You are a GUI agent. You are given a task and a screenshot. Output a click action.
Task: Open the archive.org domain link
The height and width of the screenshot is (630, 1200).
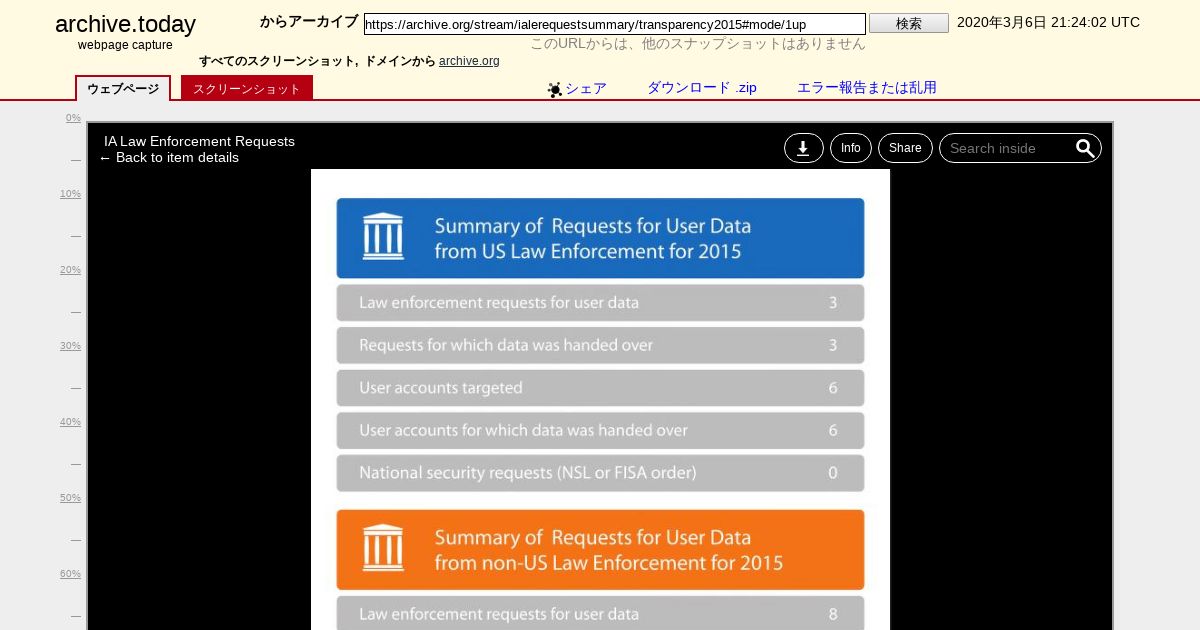point(469,61)
